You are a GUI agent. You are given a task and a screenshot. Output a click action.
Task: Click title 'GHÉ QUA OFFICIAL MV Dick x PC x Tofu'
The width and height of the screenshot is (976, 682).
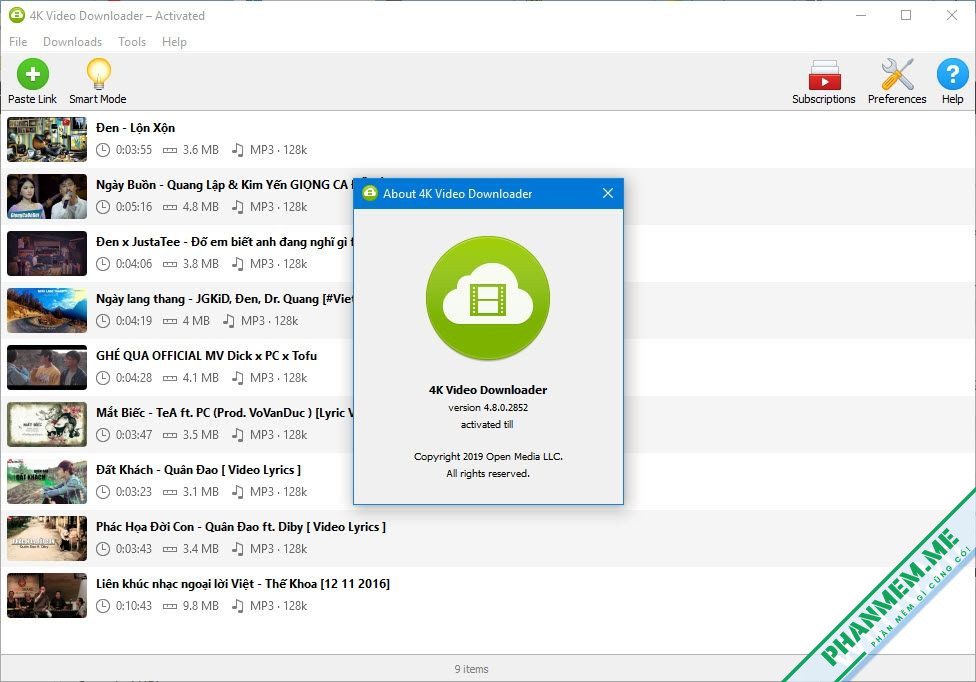207,356
